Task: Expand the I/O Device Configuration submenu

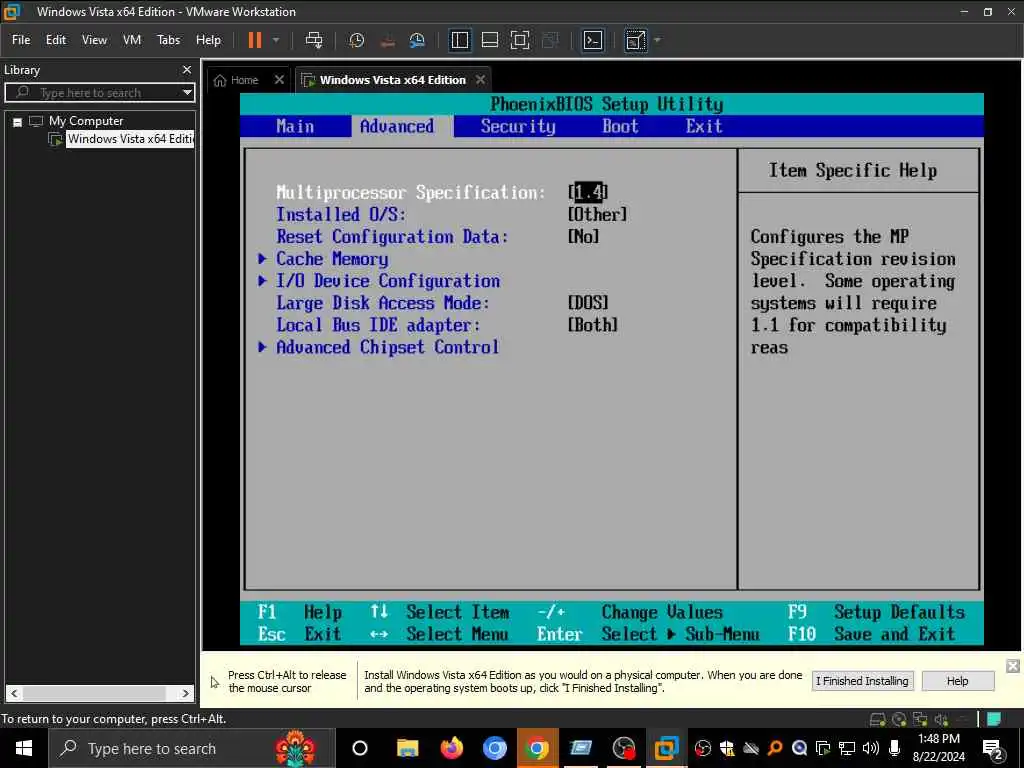Action: pos(388,281)
